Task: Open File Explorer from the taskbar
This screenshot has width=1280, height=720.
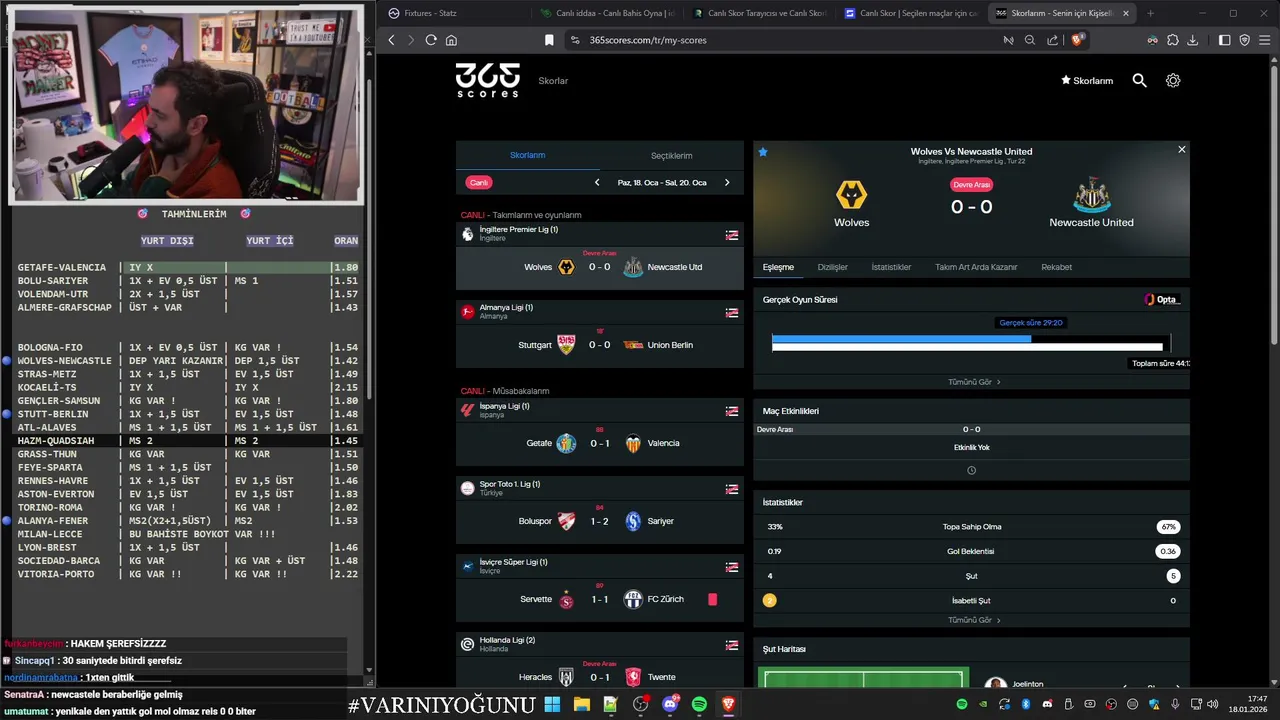Action: coord(581,705)
